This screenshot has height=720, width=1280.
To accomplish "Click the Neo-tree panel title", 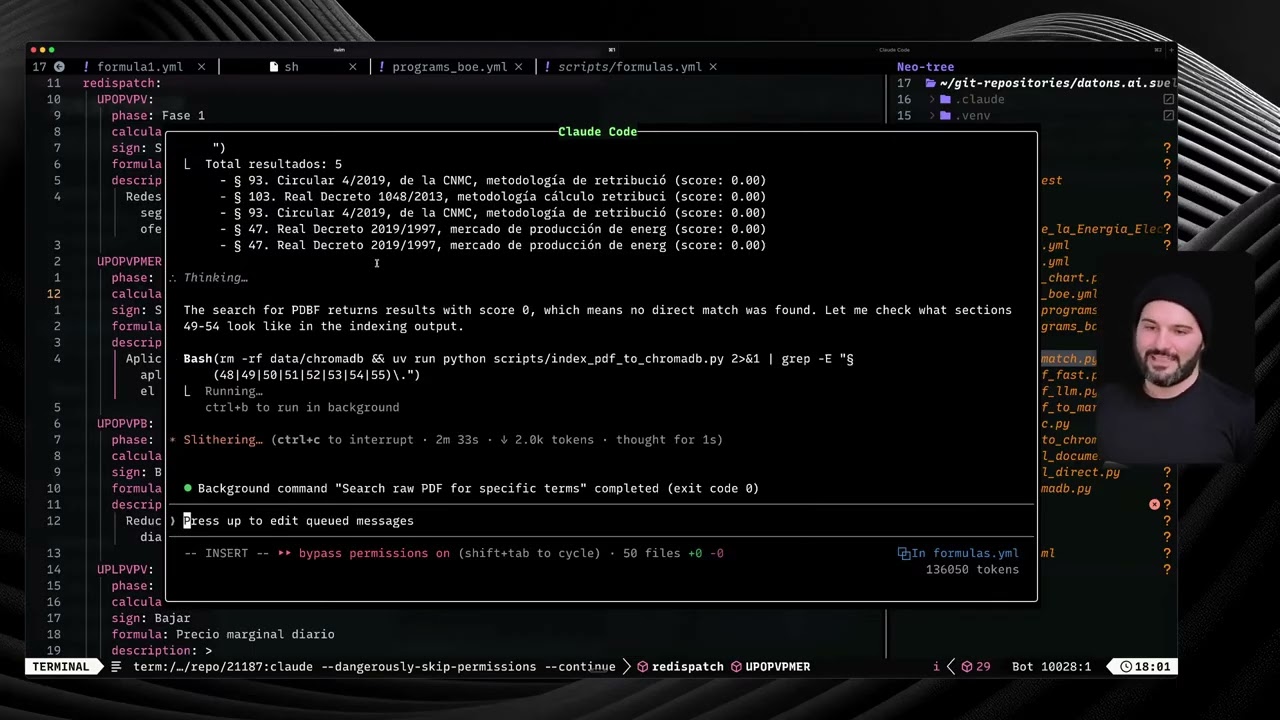I will [x=925, y=67].
